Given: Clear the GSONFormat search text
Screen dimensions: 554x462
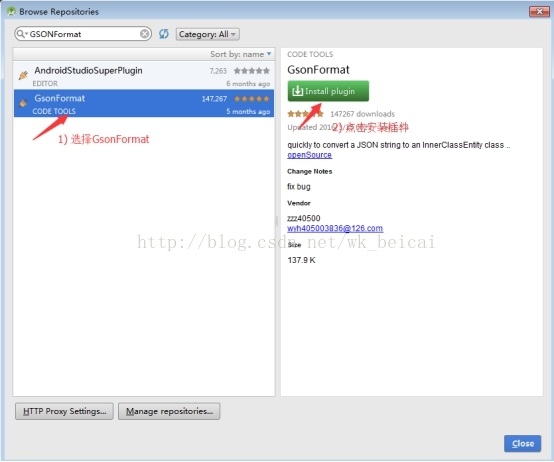Looking at the screenshot, I should (x=145, y=34).
